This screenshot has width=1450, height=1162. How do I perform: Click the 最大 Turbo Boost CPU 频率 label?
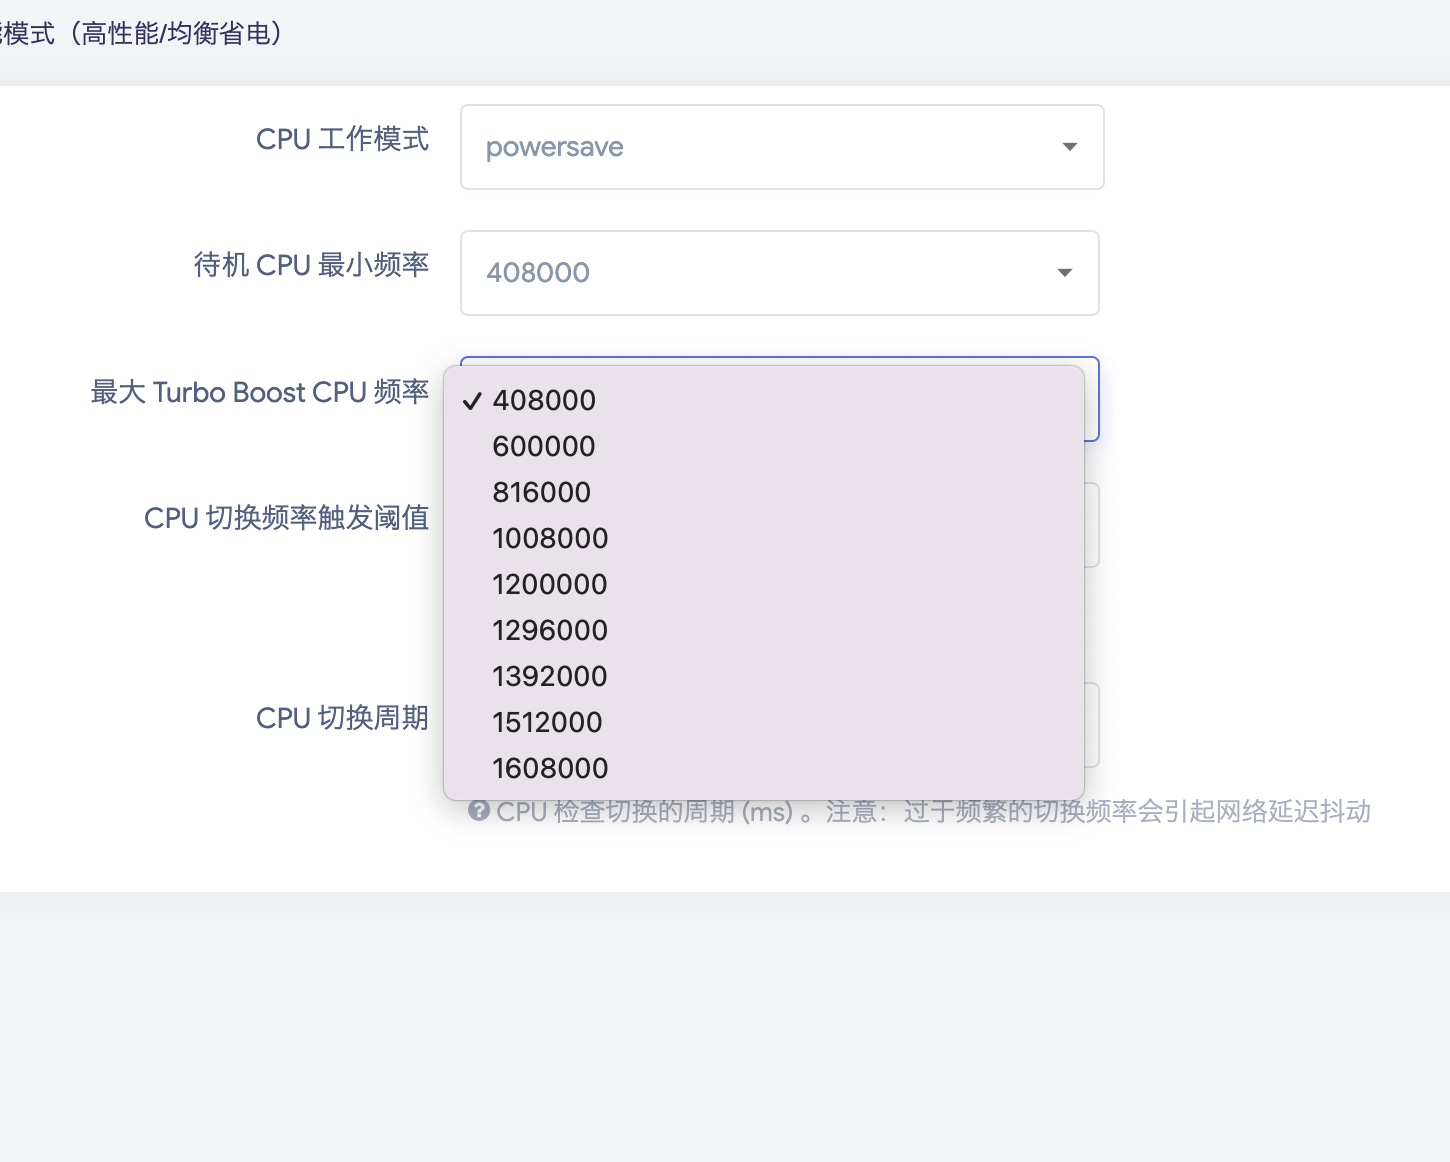click(260, 392)
